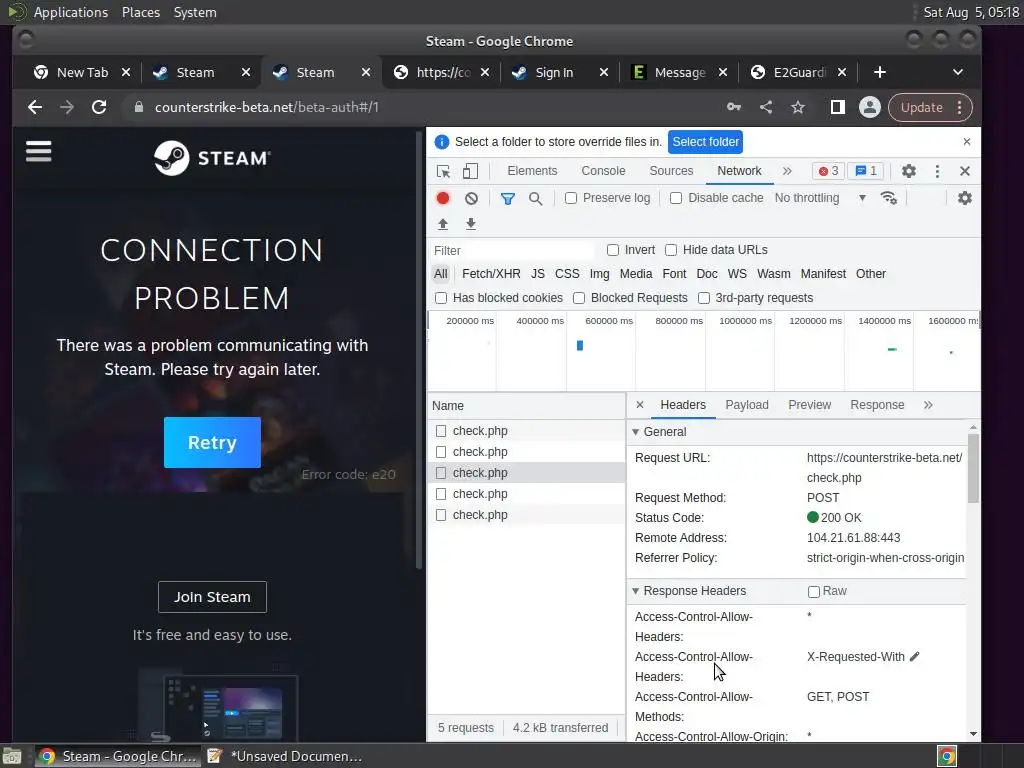Toggle the network filter funnel icon

[507, 198]
